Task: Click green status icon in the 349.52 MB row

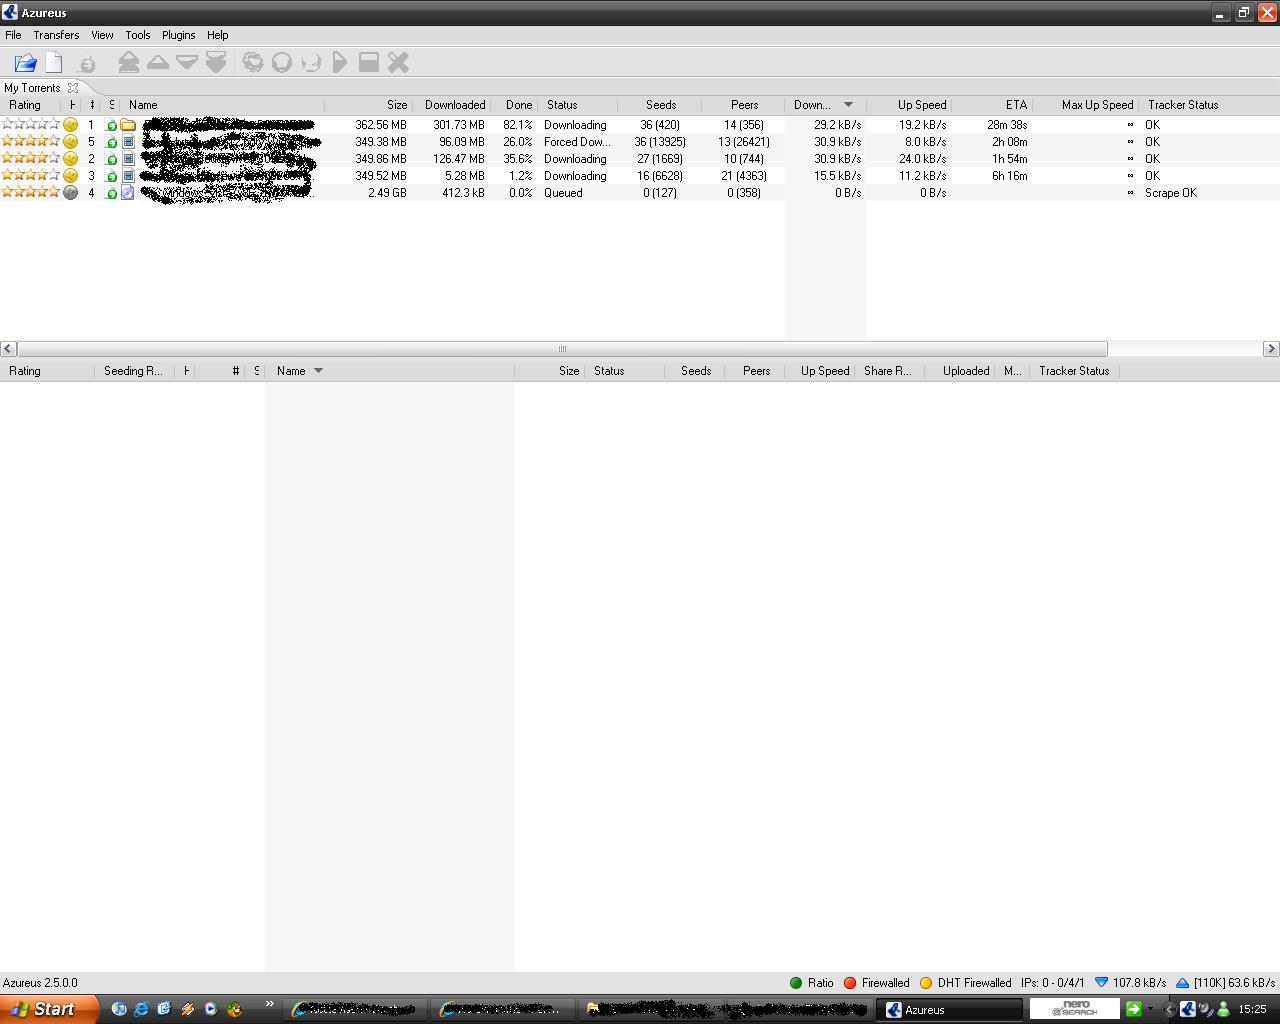Action: pyautogui.click(x=112, y=176)
